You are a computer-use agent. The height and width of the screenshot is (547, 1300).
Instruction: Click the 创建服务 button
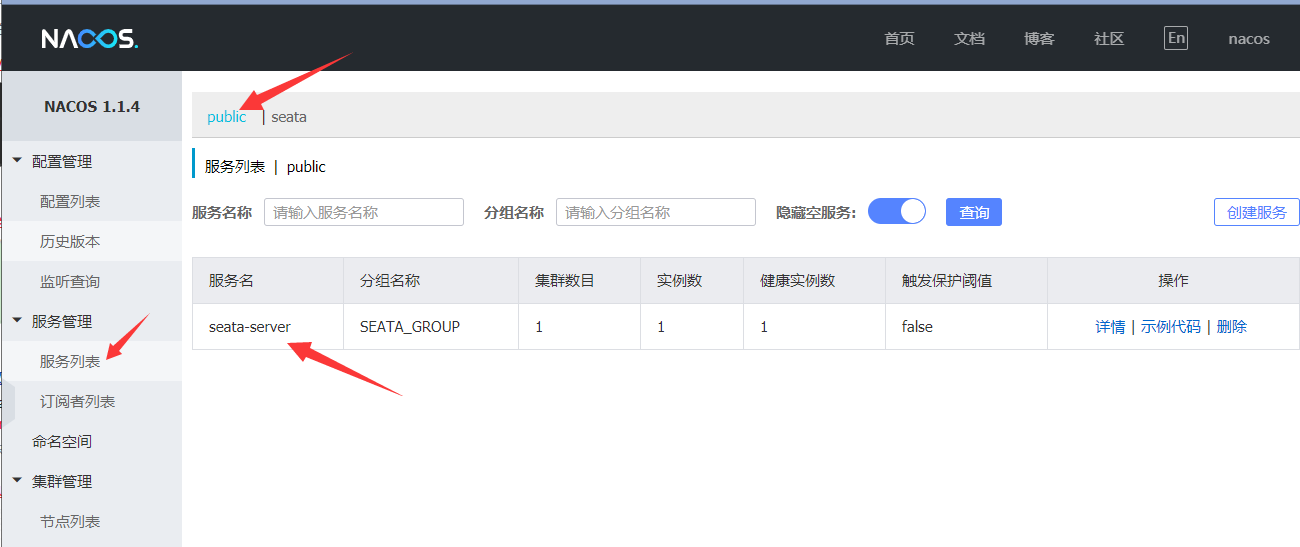click(1257, 212)
